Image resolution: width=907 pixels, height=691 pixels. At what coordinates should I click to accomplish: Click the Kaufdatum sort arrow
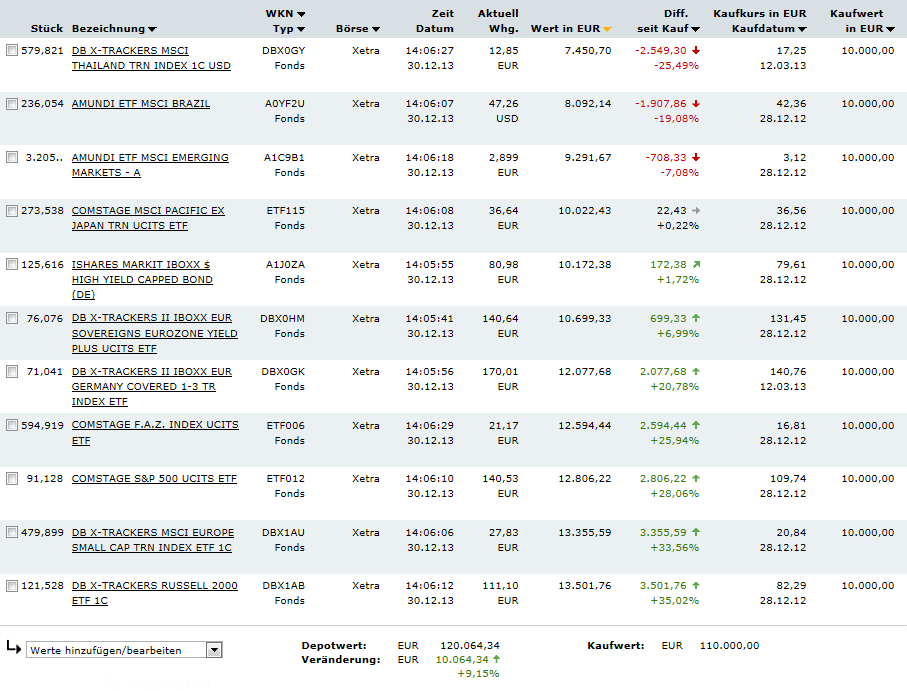(802, 30)
